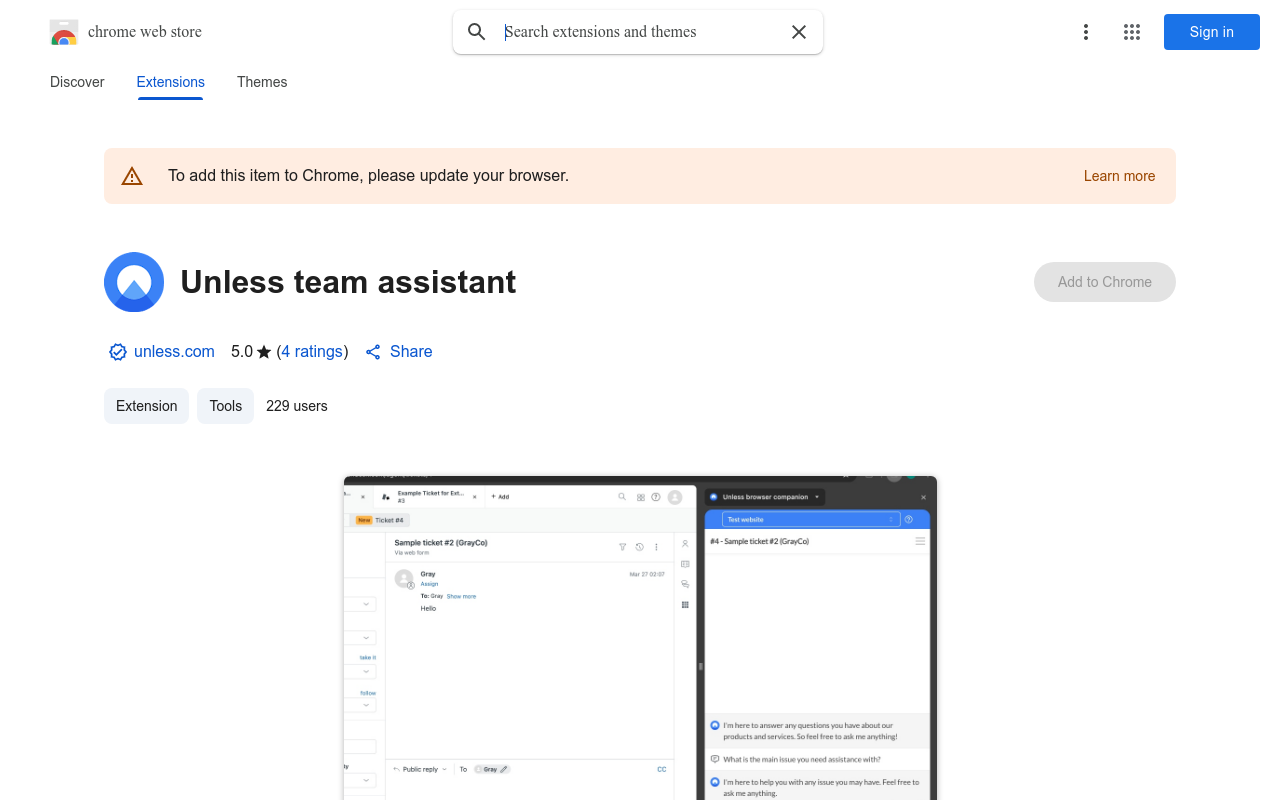Open the Google apps grid
The height and width of the screenshot is (800, 1280).
tap(1132, 32)
